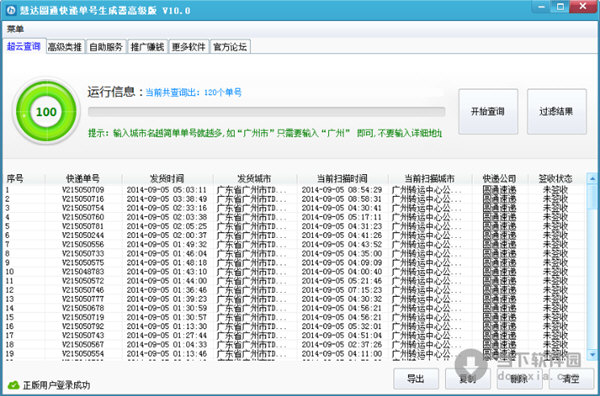The image size is (600, 396).
Task: Click the 导出 button
Action: 416,379
